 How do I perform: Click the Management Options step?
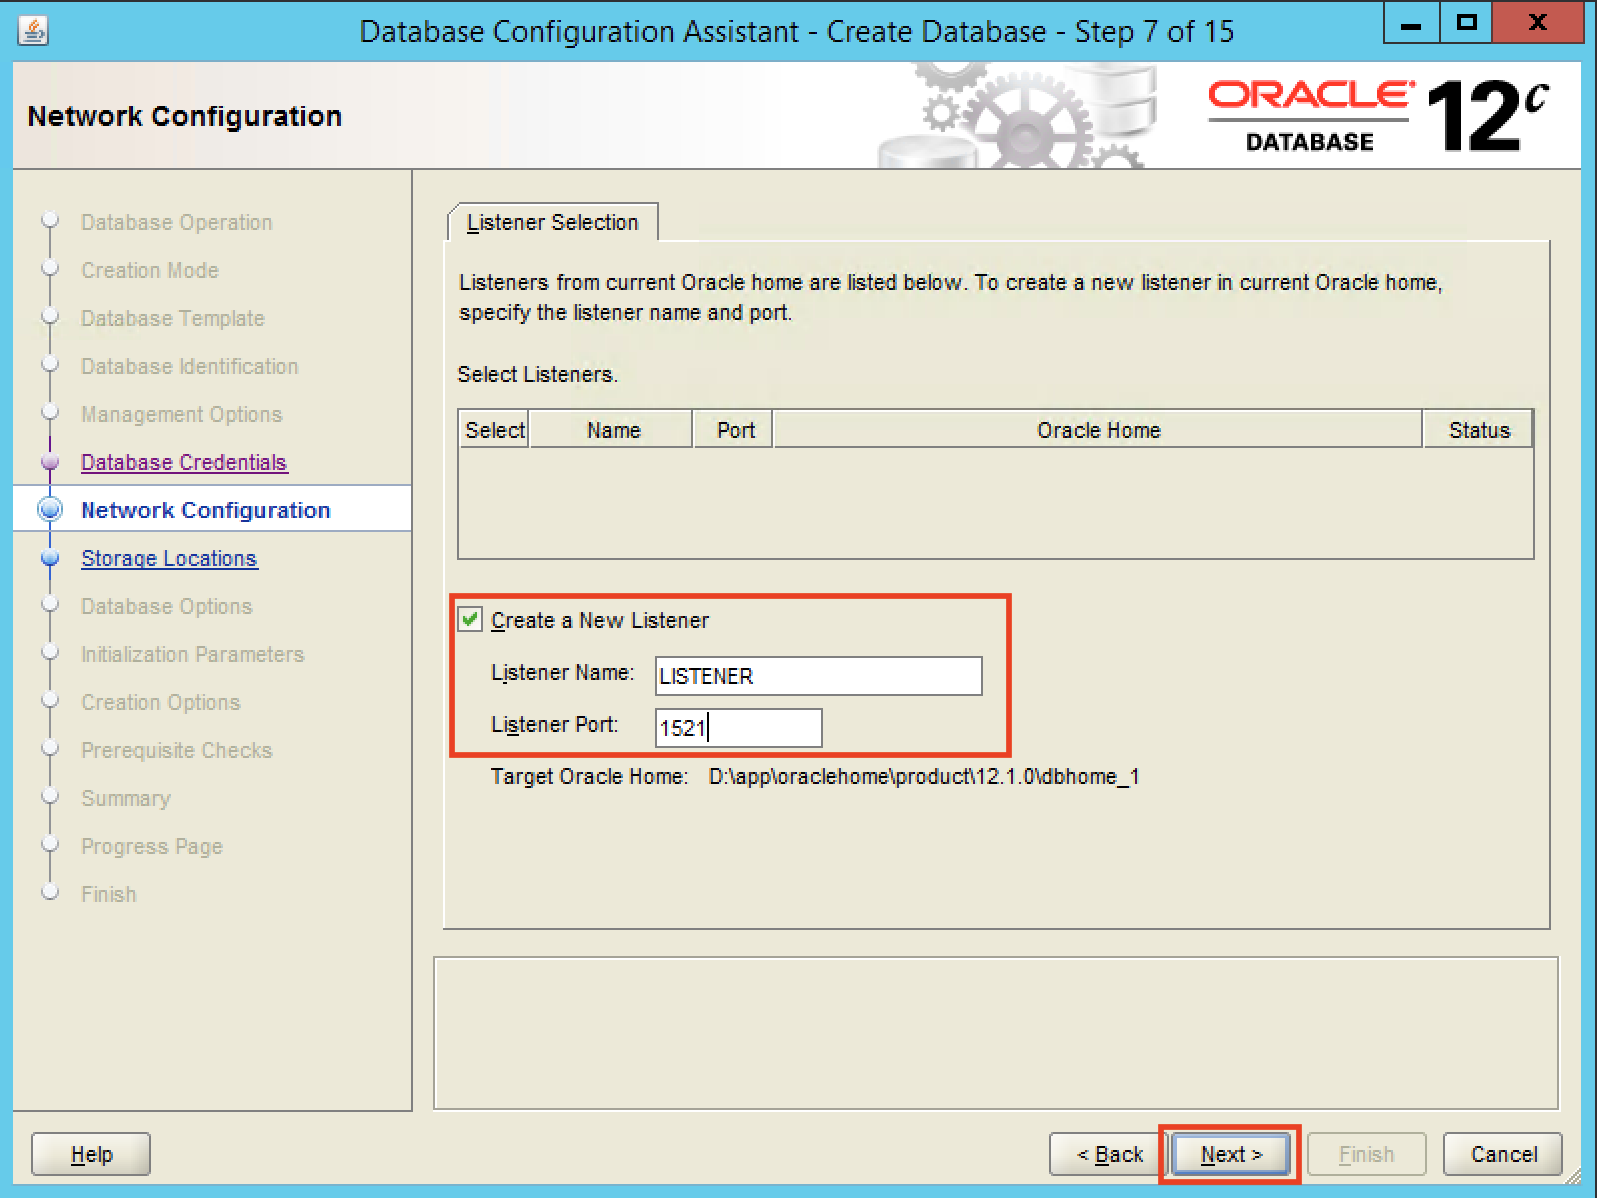pyautogui.click(x=182, y=414)
